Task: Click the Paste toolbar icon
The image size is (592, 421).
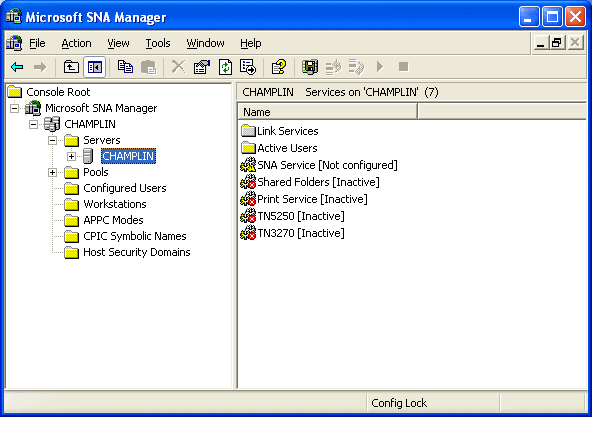Action: tap(148, 68)
